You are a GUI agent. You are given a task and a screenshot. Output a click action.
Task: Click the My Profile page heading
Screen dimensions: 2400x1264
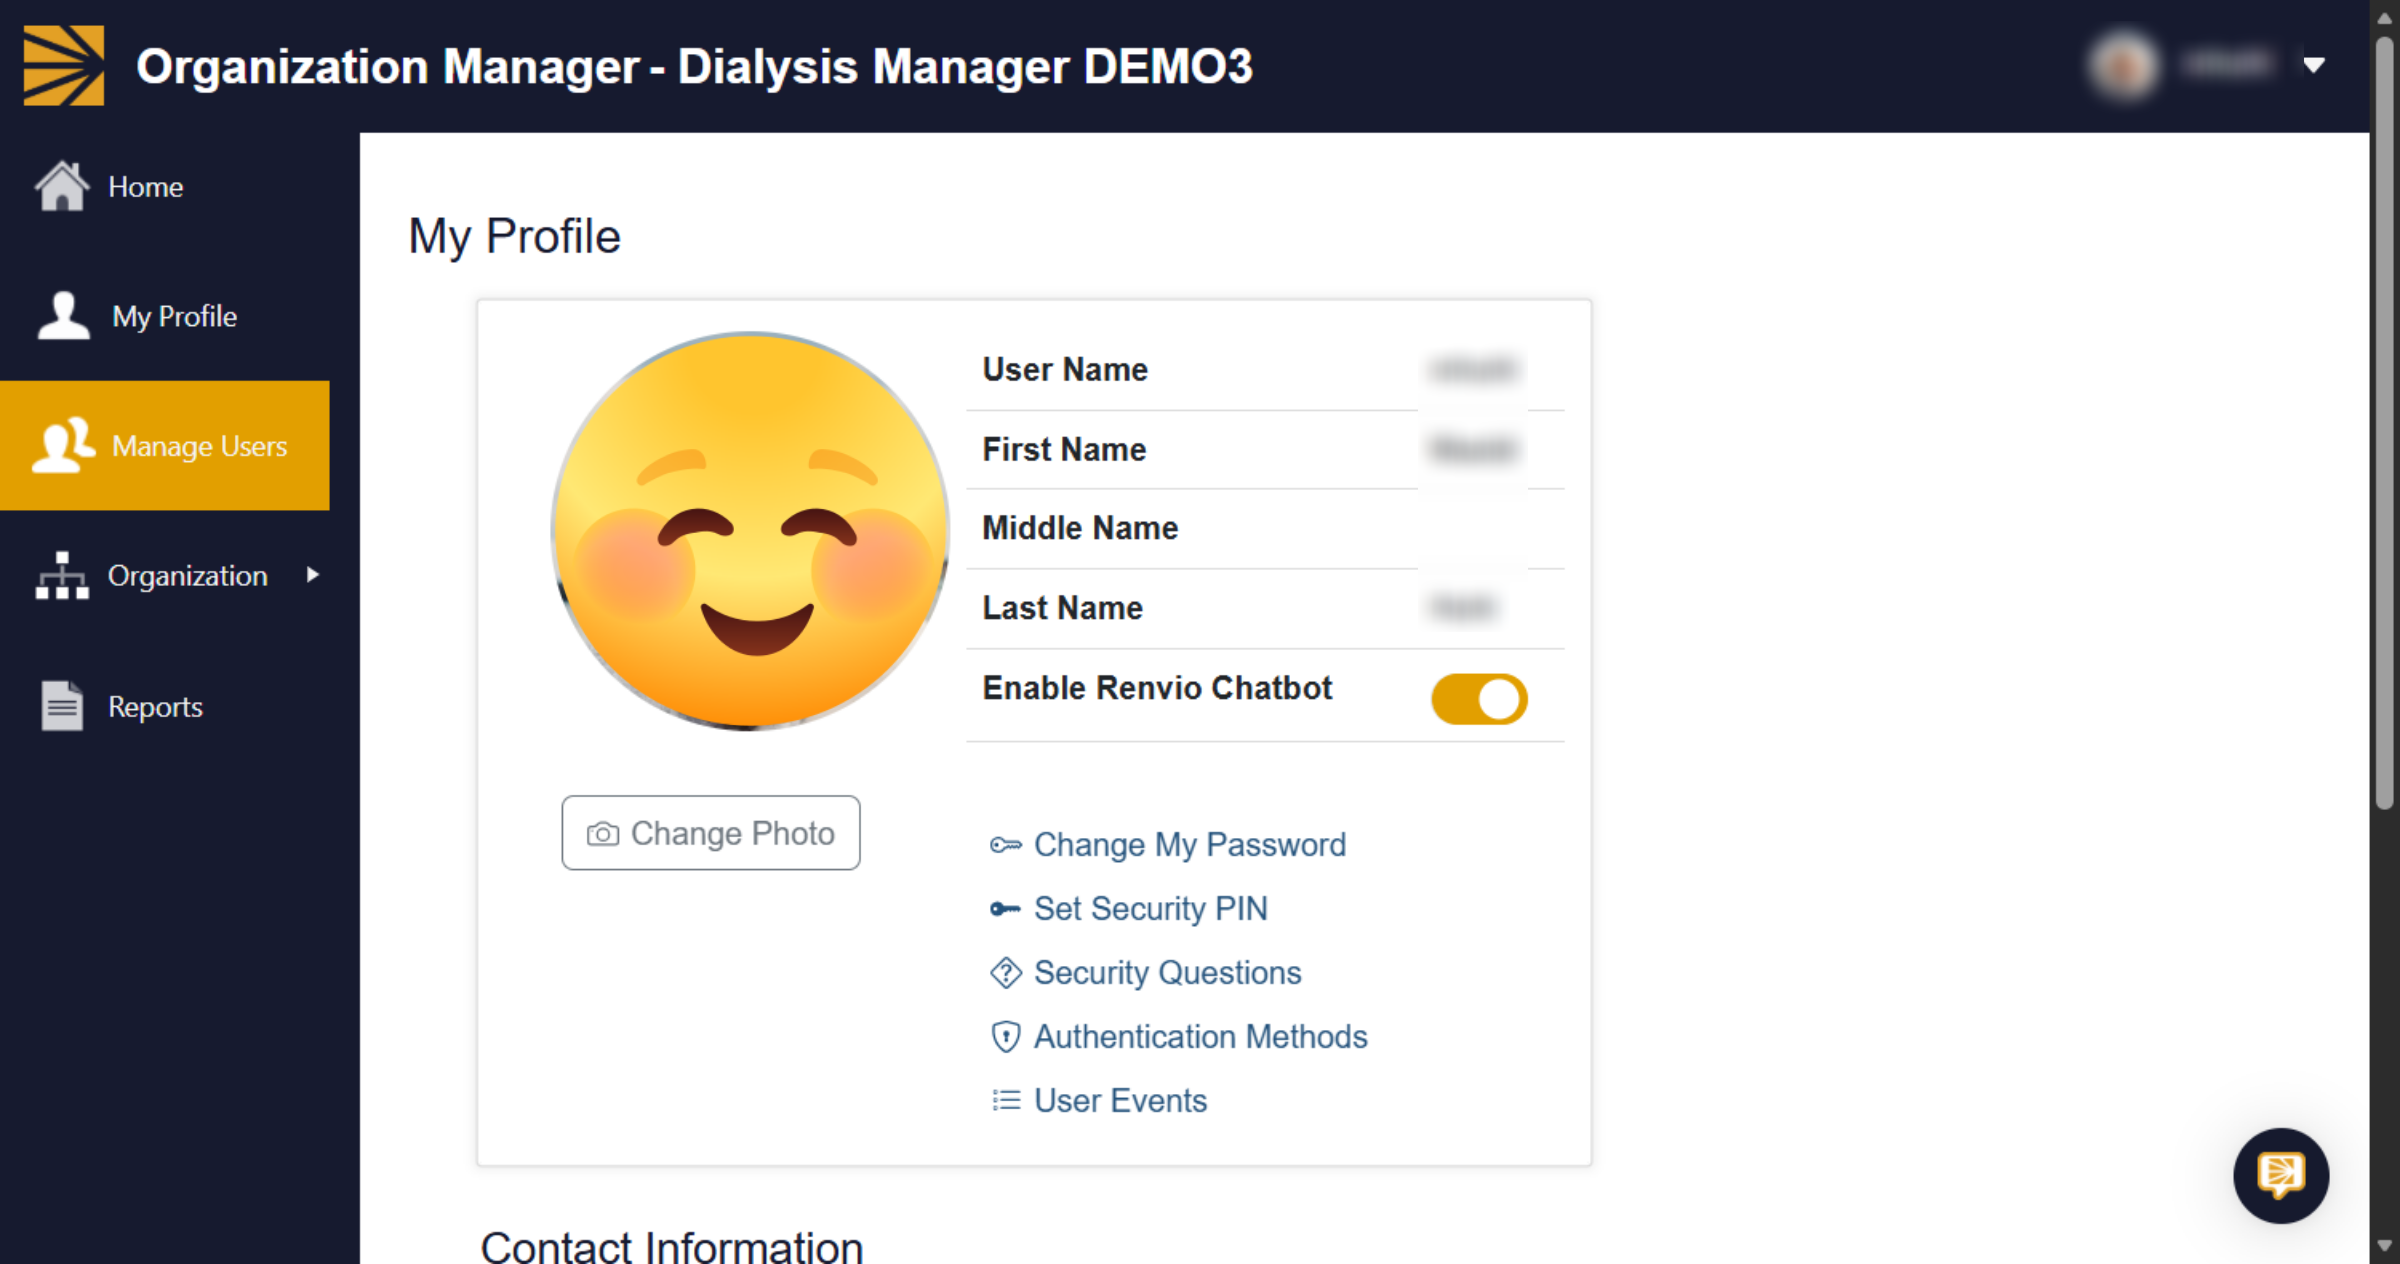[514, 238]
